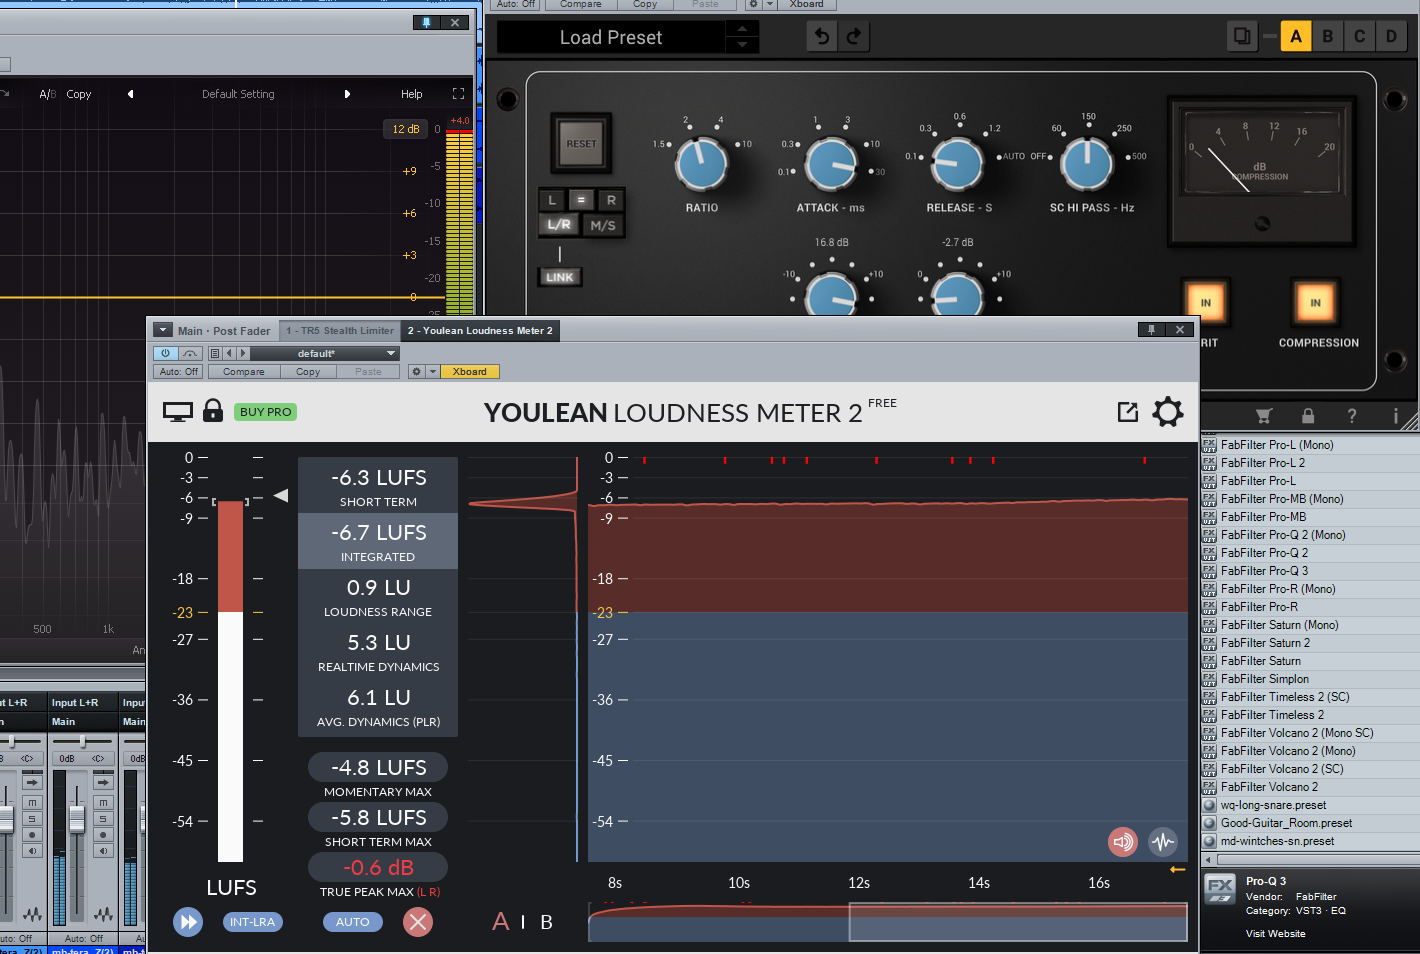
Task: Pin the left plugin window with the pin icon
Action: click(x=427, y=22)
